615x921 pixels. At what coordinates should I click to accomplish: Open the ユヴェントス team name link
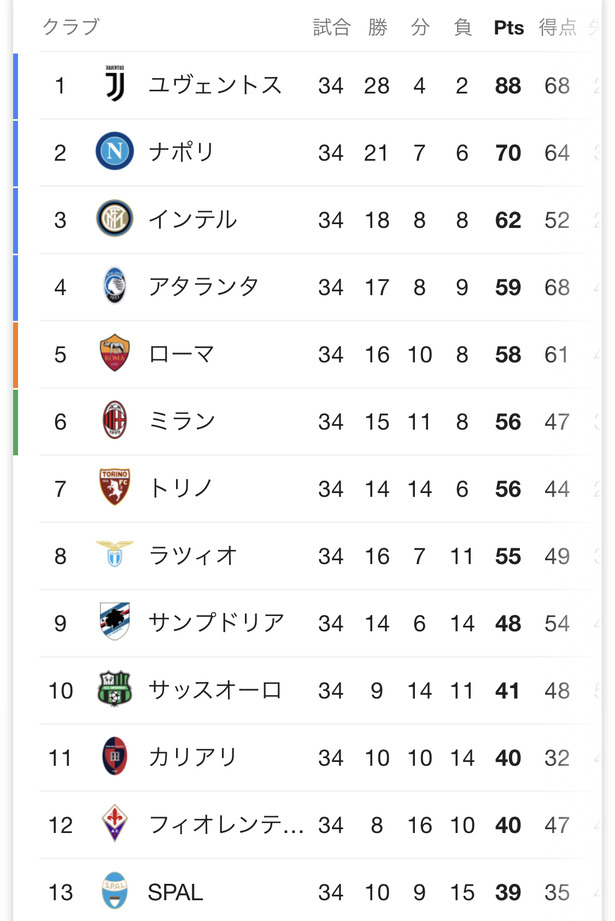click(x=215, y=85)
